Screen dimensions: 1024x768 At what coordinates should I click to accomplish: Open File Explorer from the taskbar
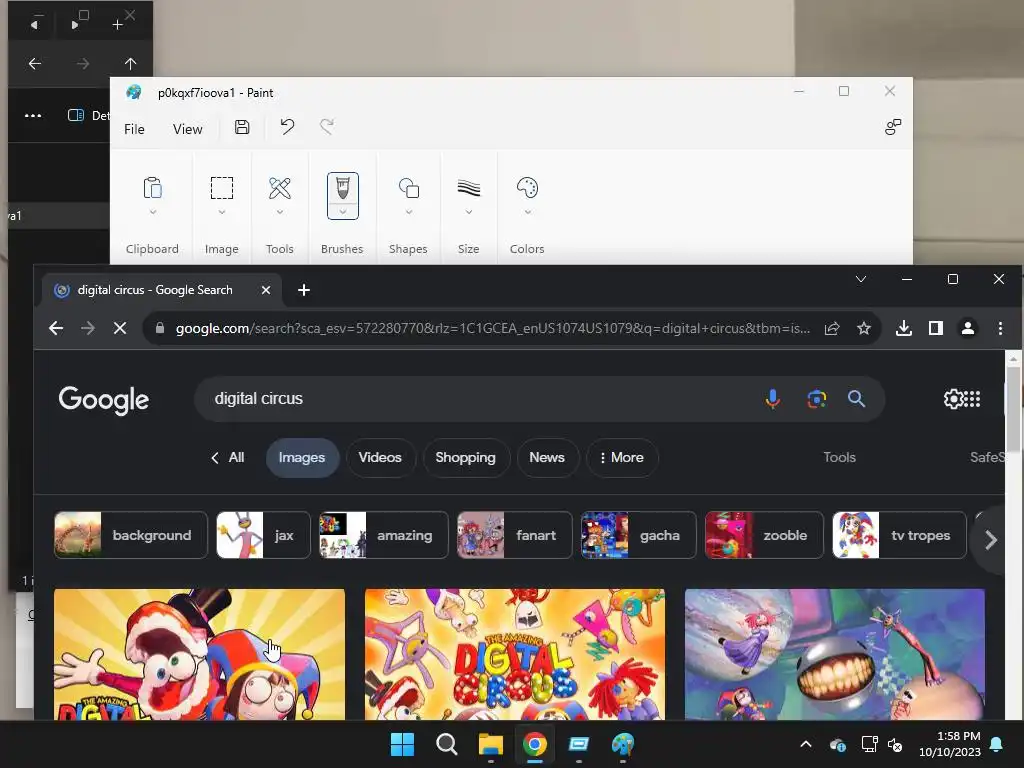point(490,744)
